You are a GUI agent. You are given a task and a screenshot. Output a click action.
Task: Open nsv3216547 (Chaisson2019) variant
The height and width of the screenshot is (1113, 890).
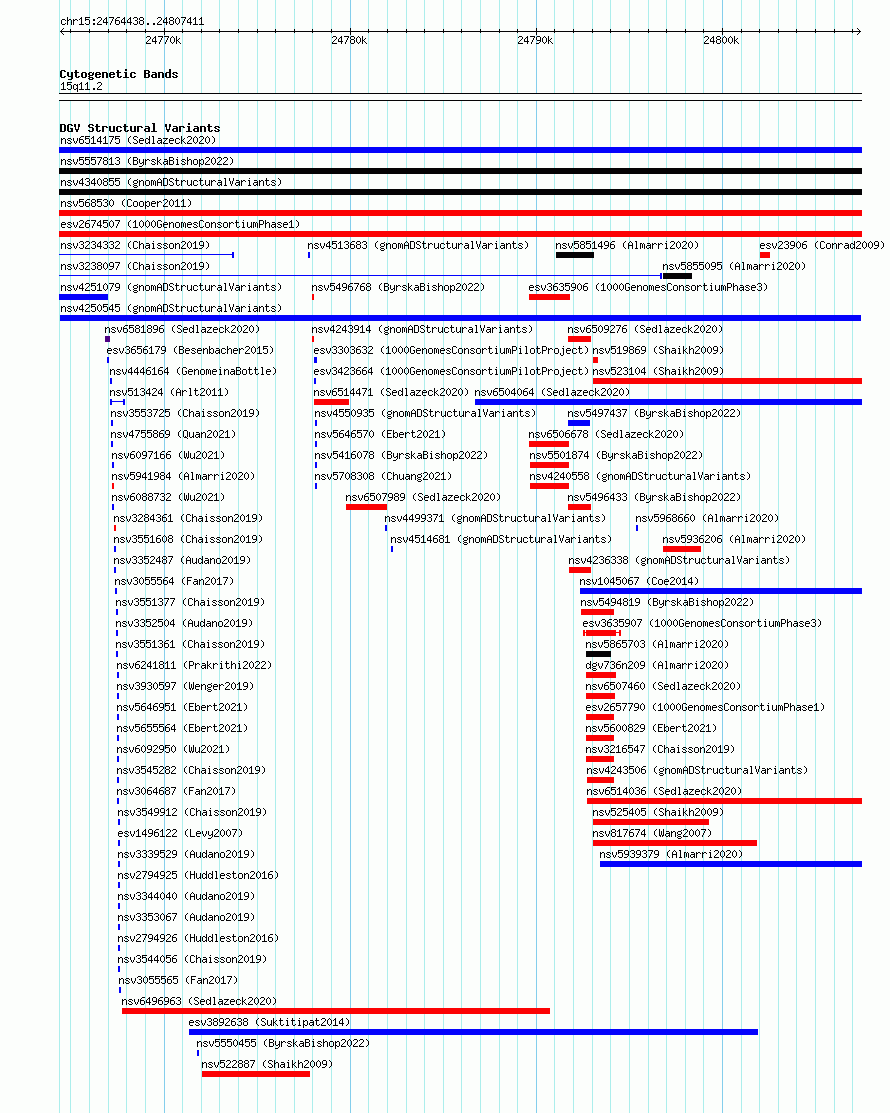(x=660, y=750)
